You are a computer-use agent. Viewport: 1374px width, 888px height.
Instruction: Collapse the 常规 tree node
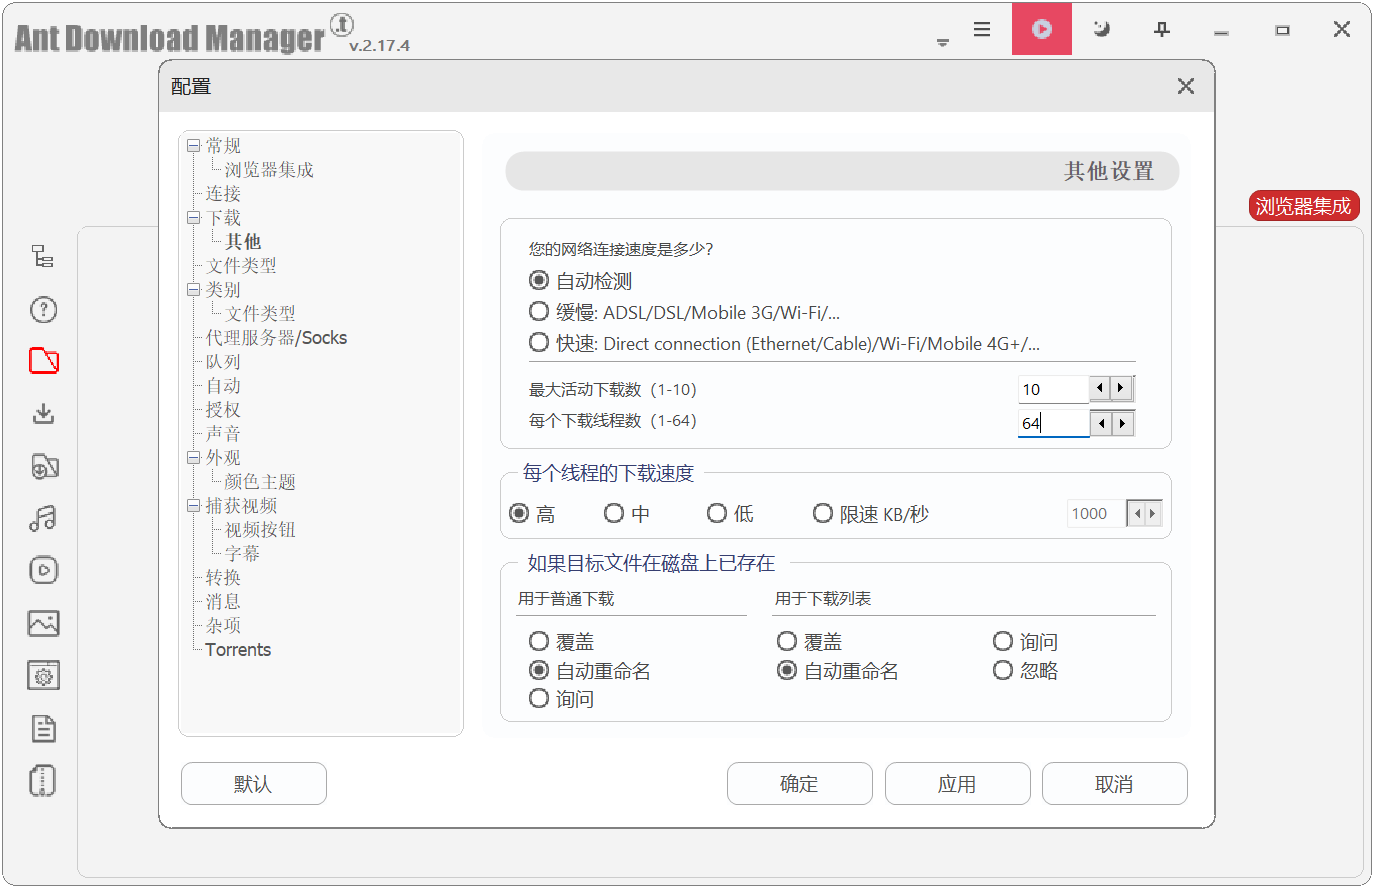click(194, 146)
